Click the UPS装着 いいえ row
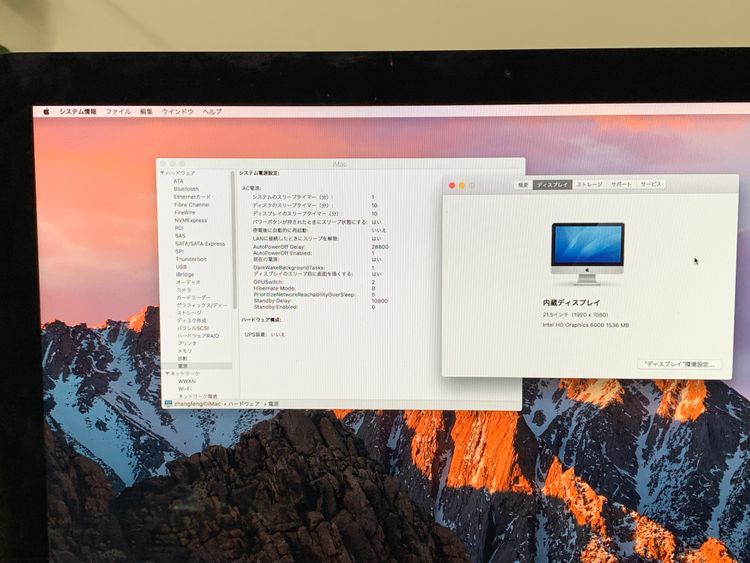 coord(265,335)
